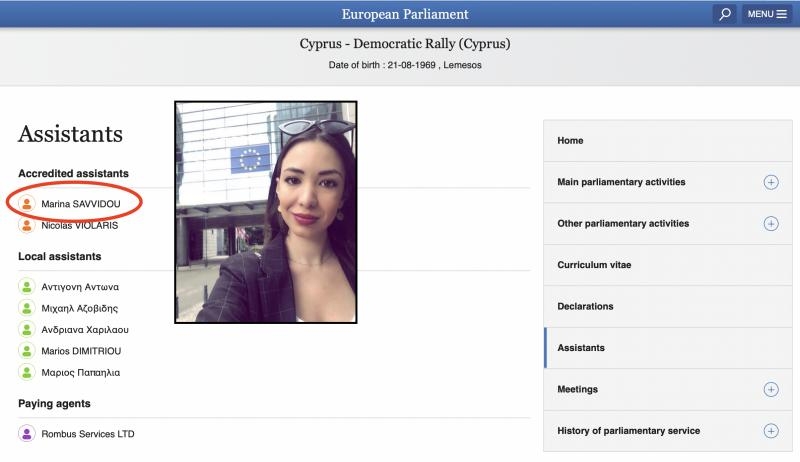Open Other parliamentary activities section
This screenshot has height=462, width=800.
(668, 223)
